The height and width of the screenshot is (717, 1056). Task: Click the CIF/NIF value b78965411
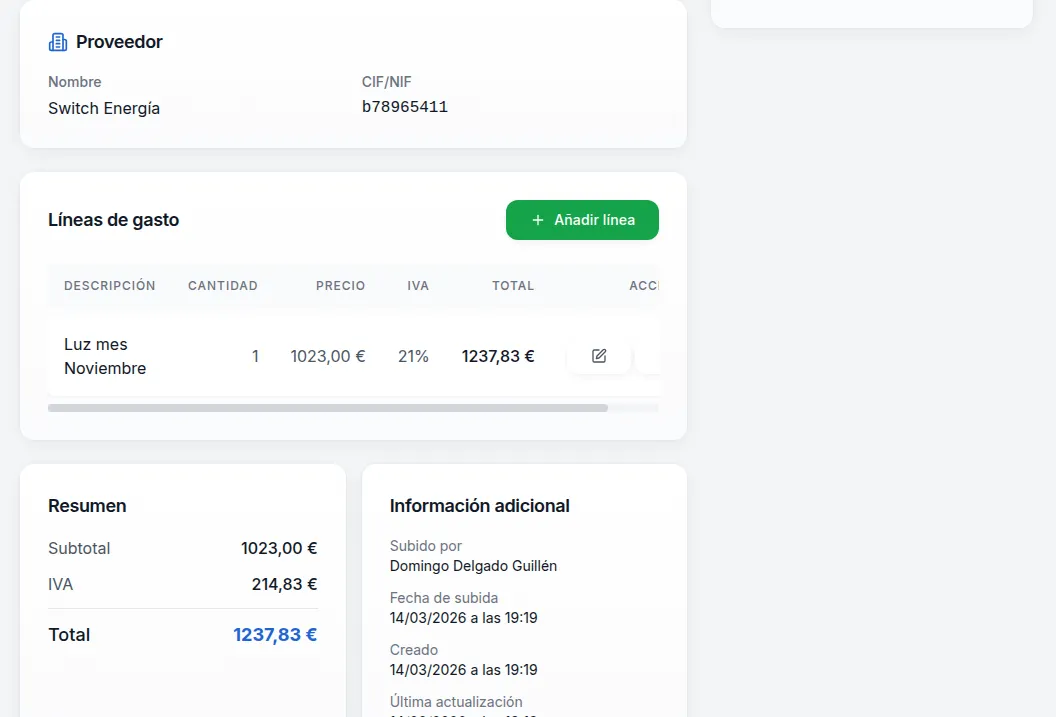pos(405,107)
